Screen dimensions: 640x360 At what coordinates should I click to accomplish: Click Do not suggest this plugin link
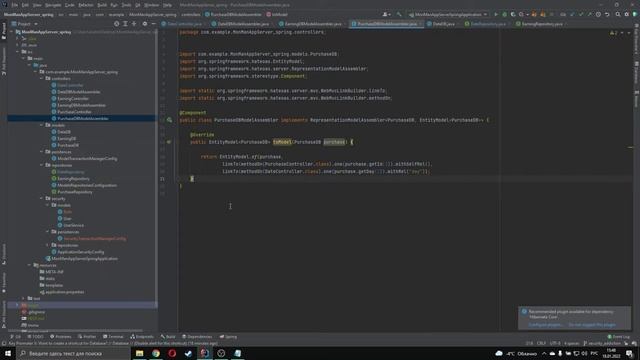tap(592, 325)
